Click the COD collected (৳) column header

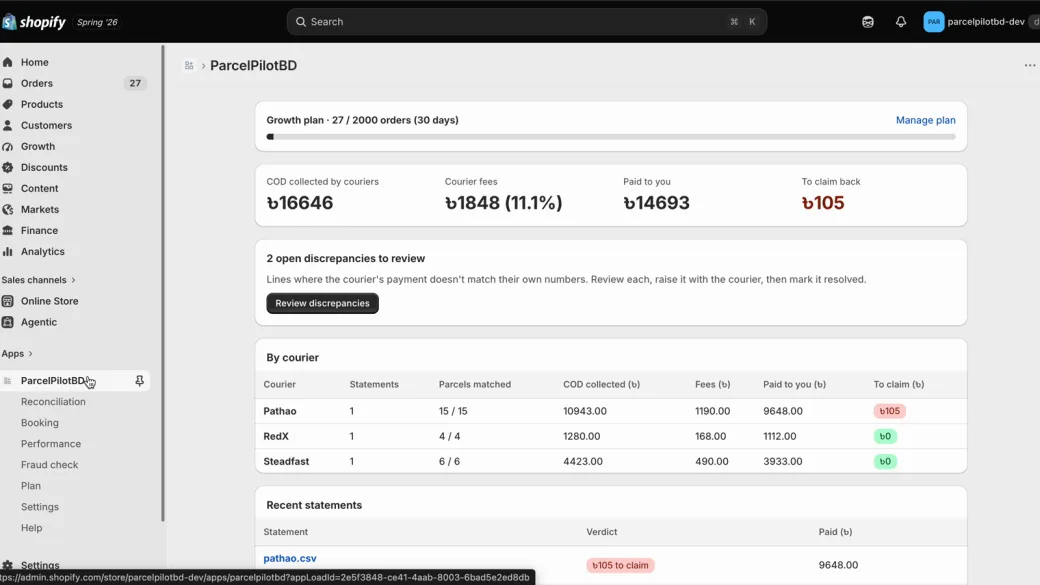point(602,385)
